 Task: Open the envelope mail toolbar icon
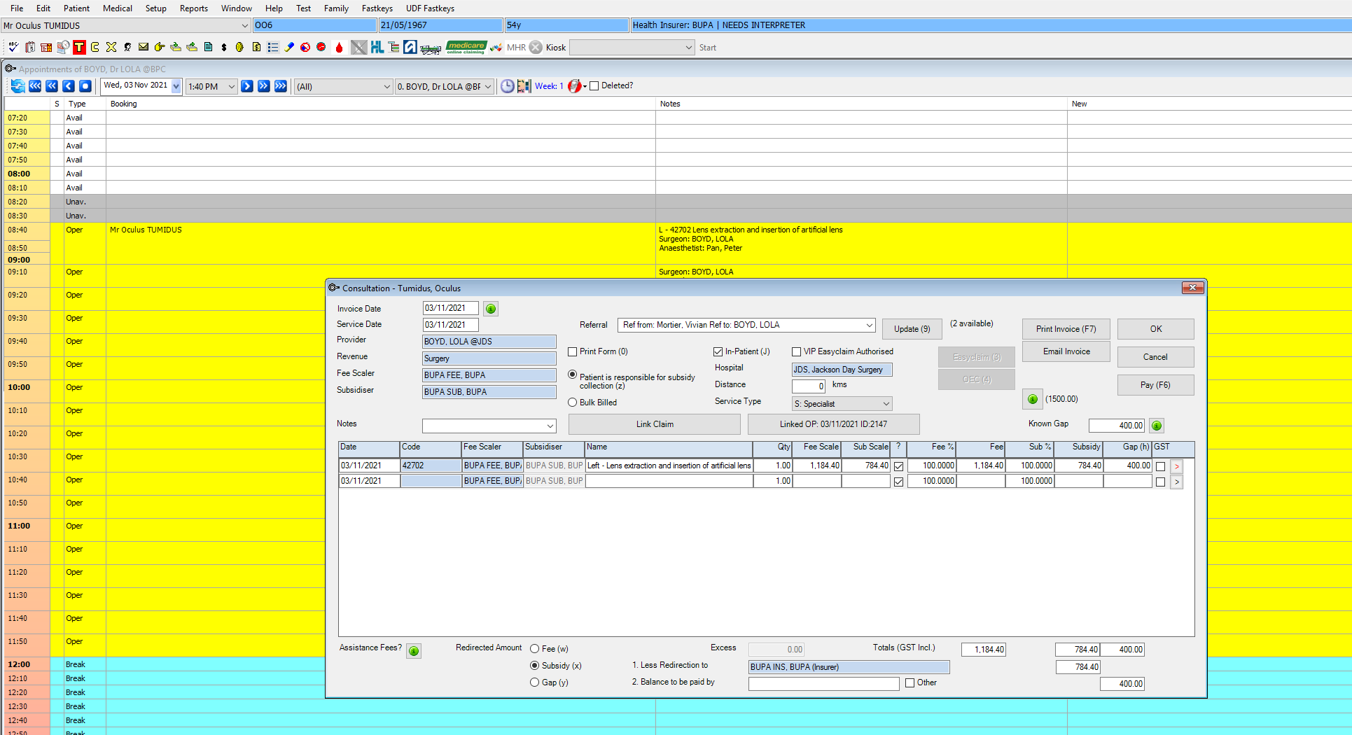click(143, 47)
